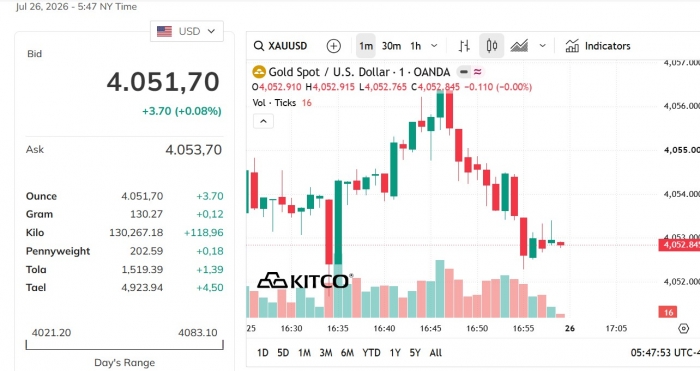Switch to the 1h interval
The width and height of the screenshot is (700, 371).
click(416, 46)
